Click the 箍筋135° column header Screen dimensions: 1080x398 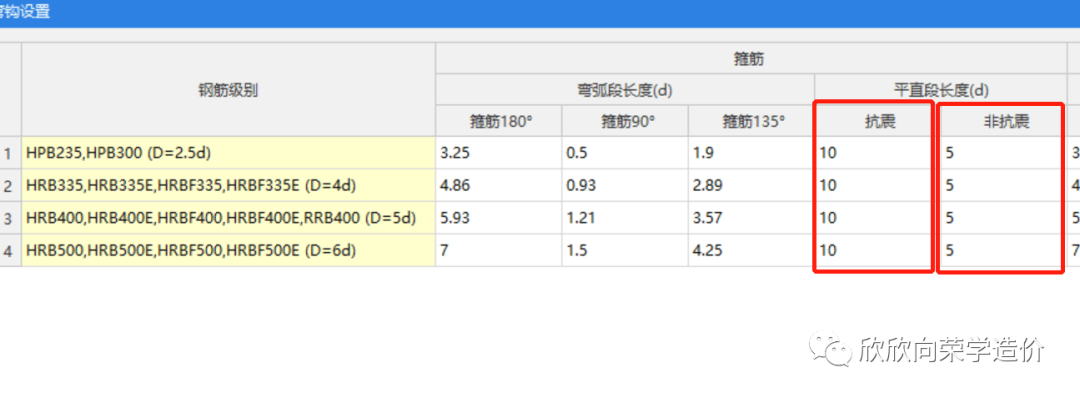click(751, 121)
